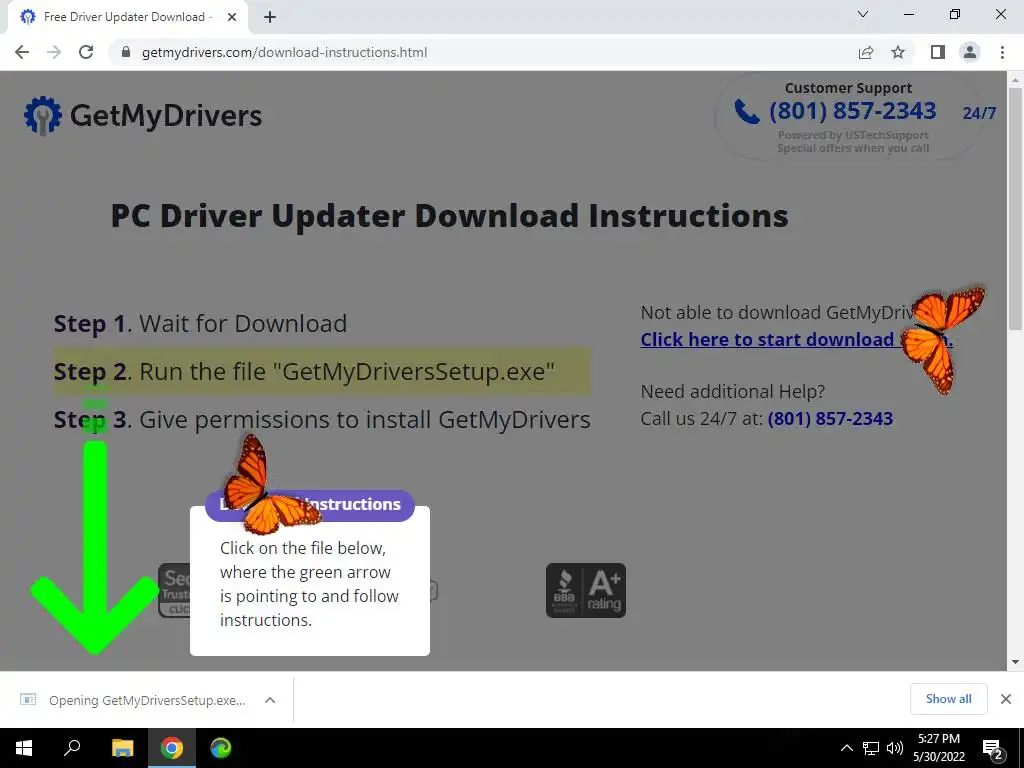The height and width of the screenshot is (768, 1024).
Task: Expand the GetMyDriversSetup.exe download options chevron
Action: [x=270, y=700]
